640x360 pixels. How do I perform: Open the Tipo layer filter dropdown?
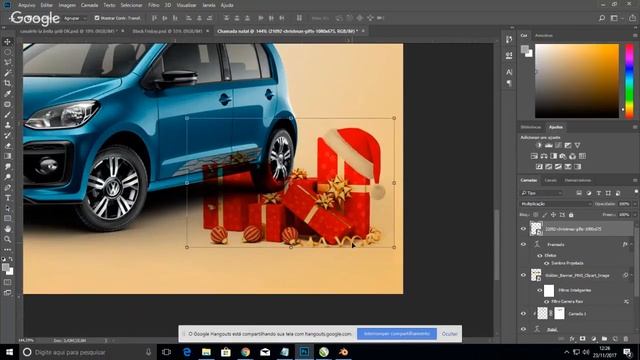pyautogui.click(x=542, y=193)
